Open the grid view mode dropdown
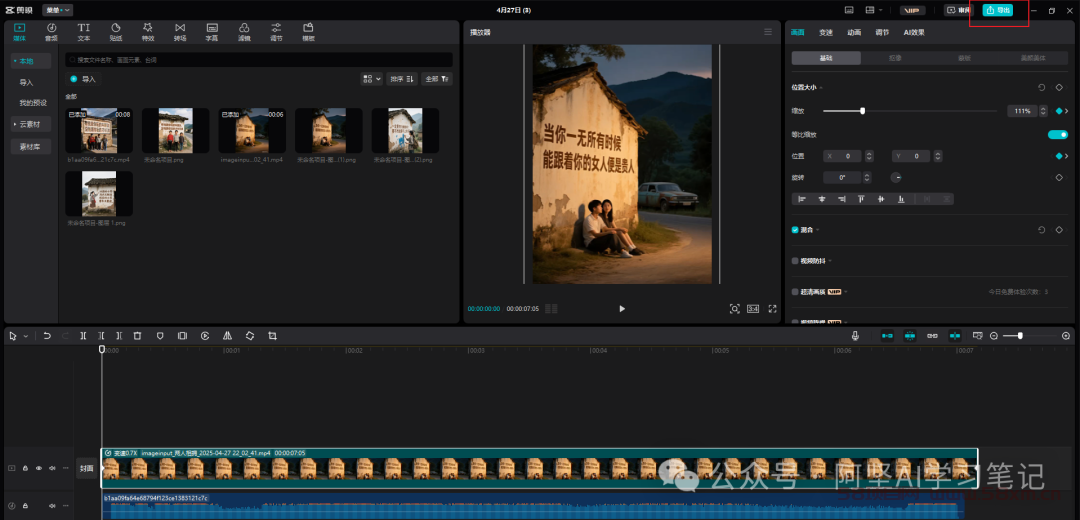The width and height of the screenshot is (1080, 520). [371, 79]
